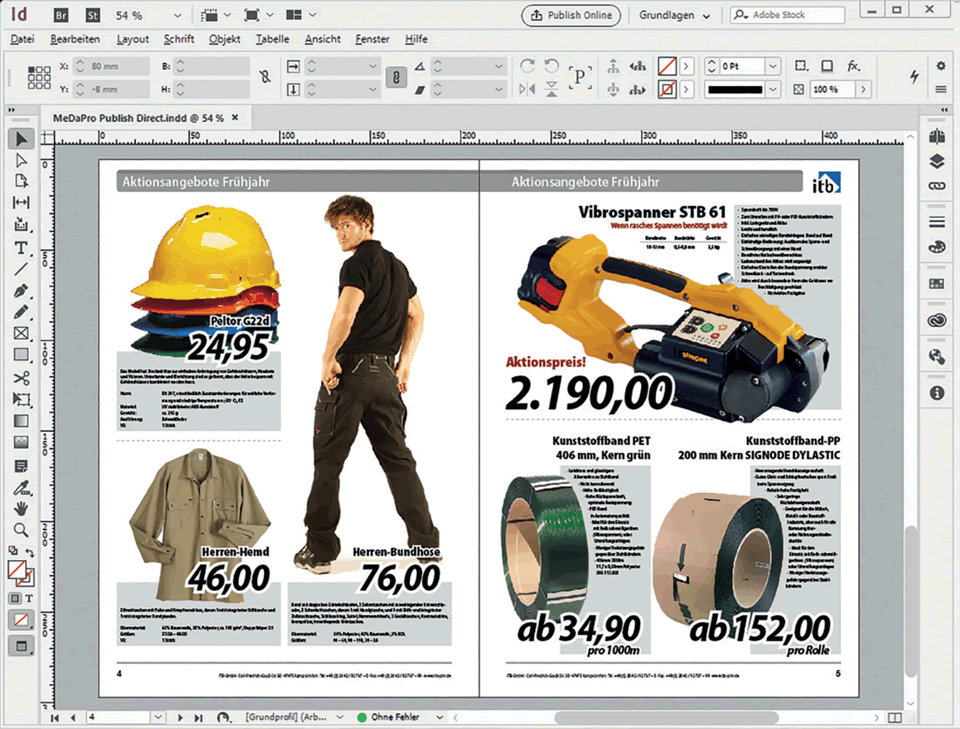
Task: Activate the Zoom magnifier tool
Action: coord(21,529)
